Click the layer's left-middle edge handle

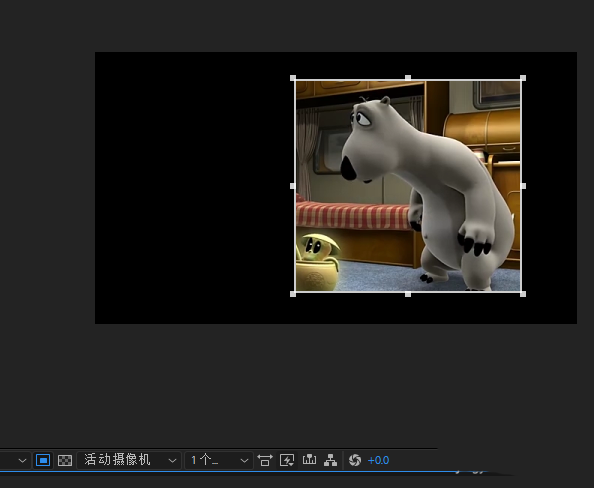point(292,186)
